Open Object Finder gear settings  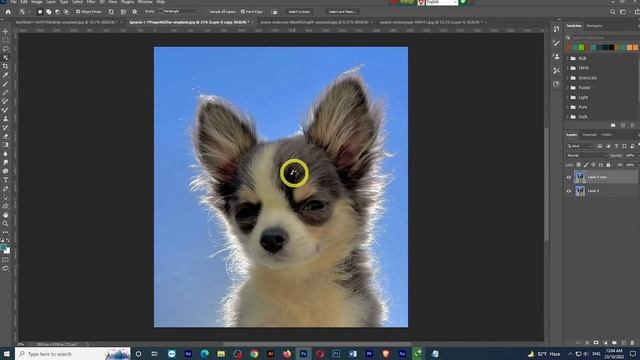135,12
